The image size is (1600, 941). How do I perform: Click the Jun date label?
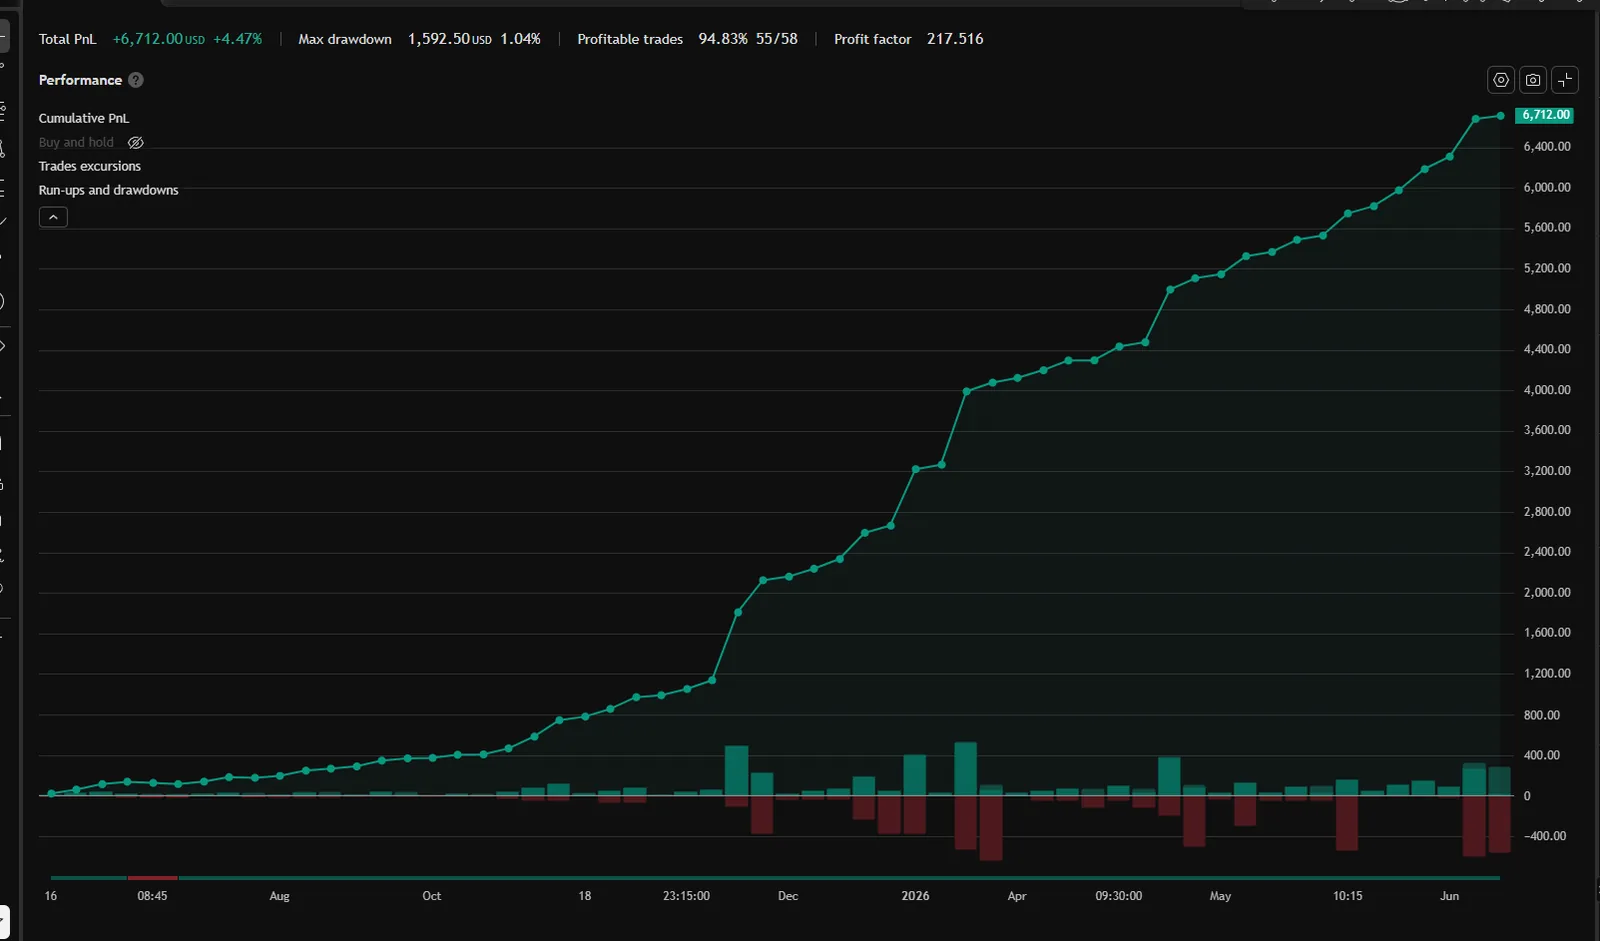[x=1449, y=896]
